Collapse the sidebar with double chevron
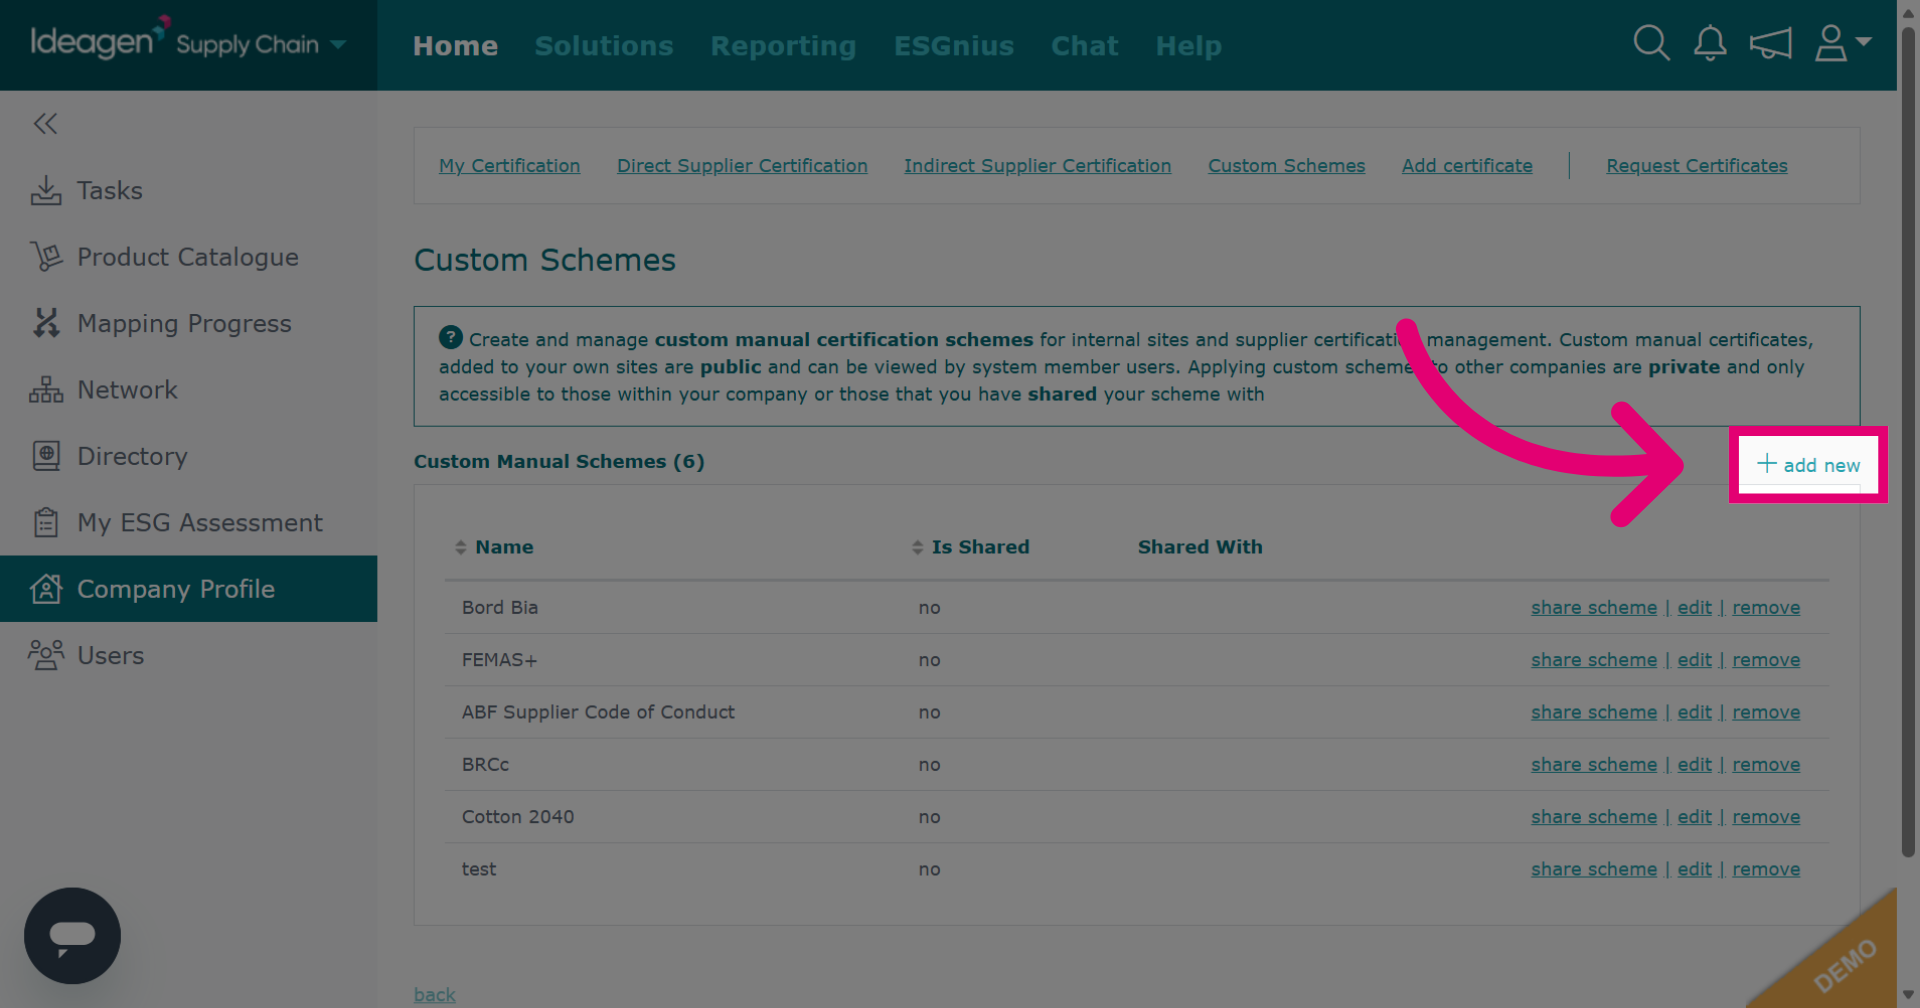 click(45, 124)
